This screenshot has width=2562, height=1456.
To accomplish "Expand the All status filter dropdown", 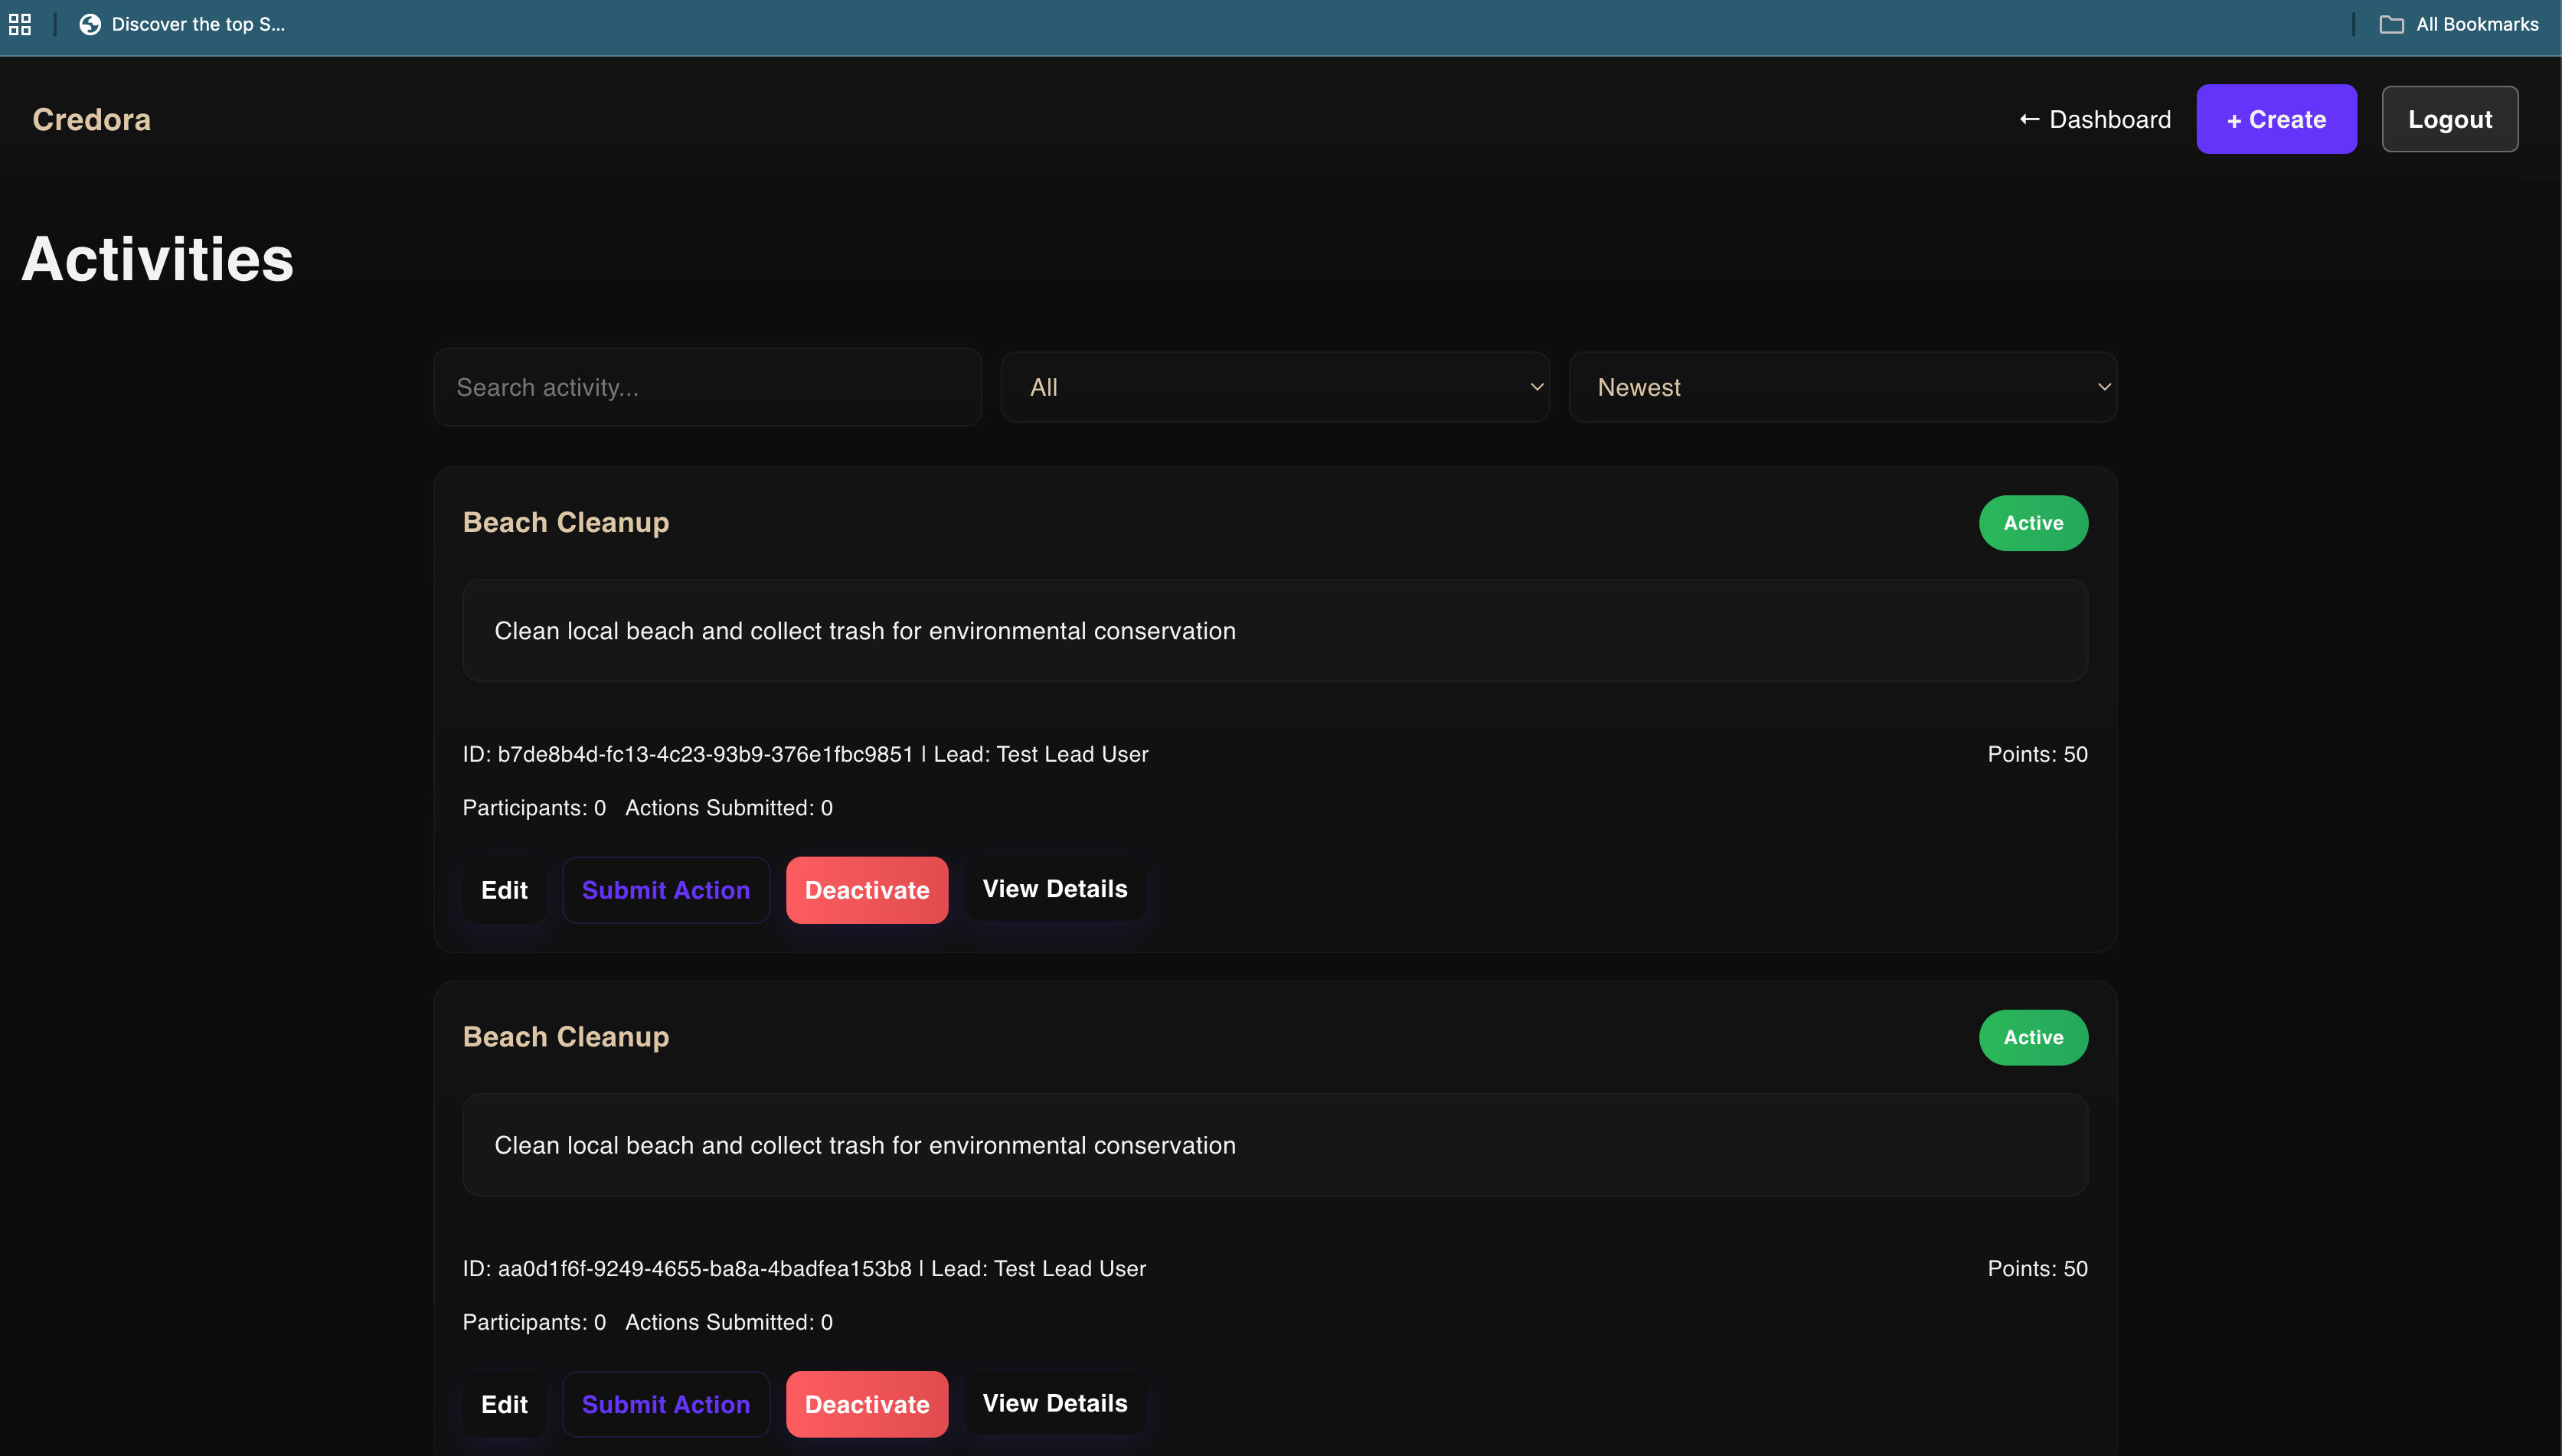I will pyautogui.click(x=1274, y=387).
